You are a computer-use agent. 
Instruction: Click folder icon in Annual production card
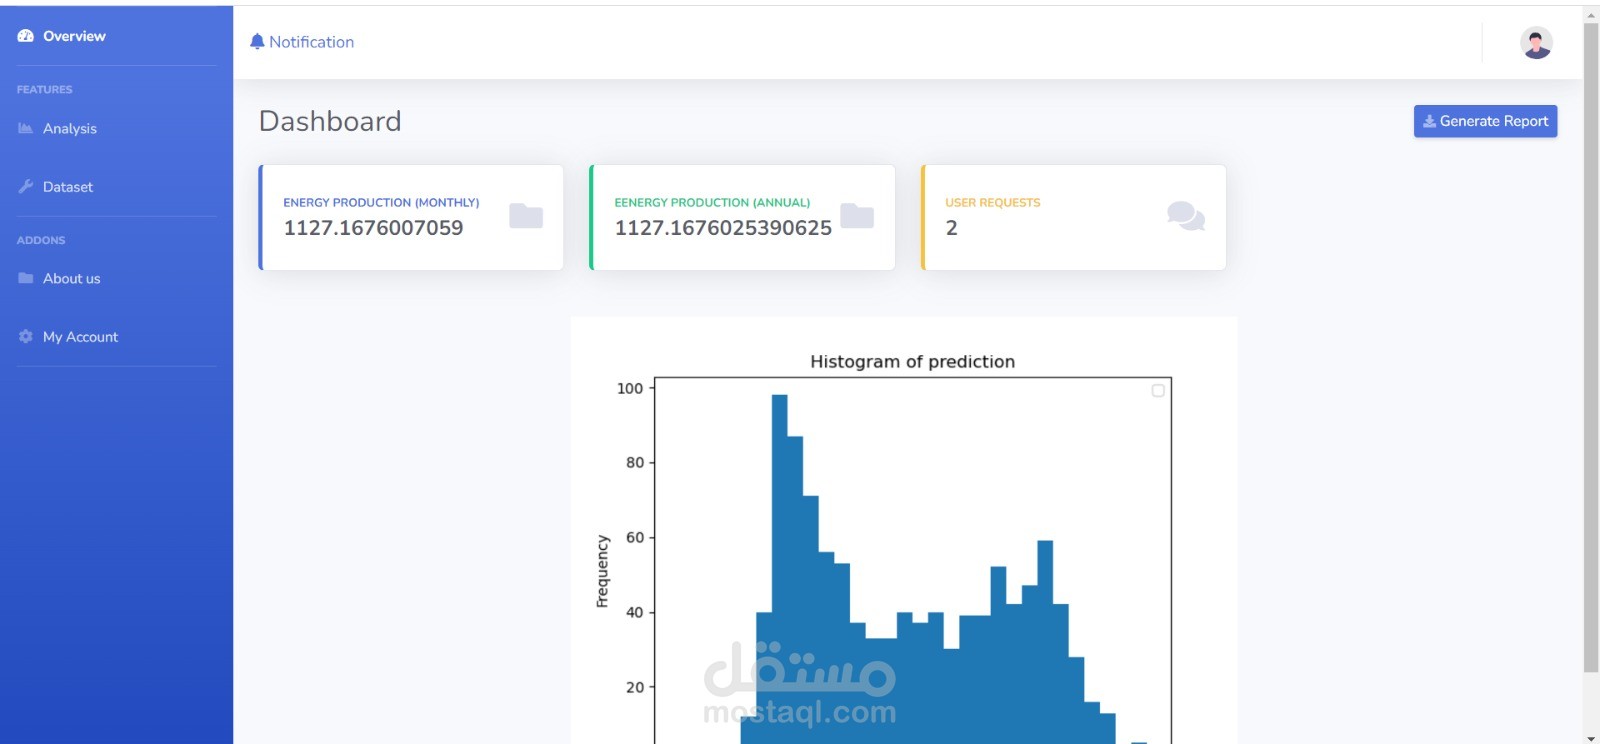coord(857,216)
